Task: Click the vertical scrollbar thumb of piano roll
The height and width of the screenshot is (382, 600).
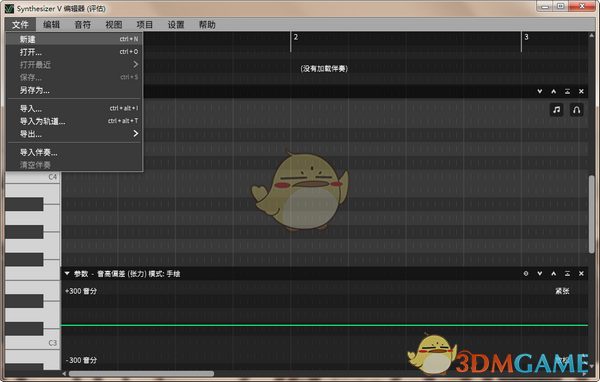Action: click(592, 214)
